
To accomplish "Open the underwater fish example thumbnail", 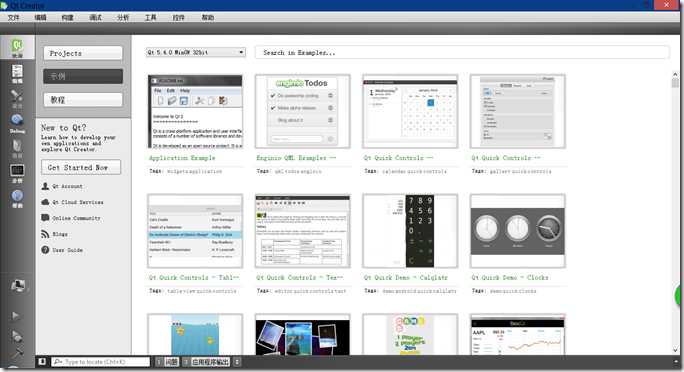I will pos(195,334).
